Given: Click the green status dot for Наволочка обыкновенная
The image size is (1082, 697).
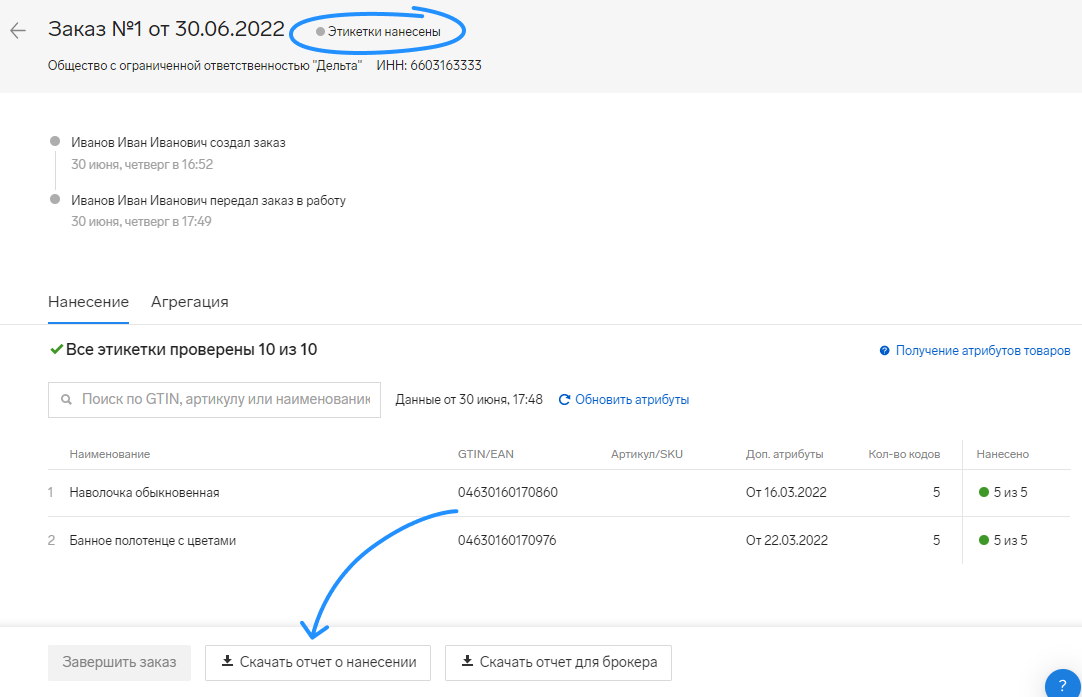Looking at the screenshot, I should click(985, 493).
